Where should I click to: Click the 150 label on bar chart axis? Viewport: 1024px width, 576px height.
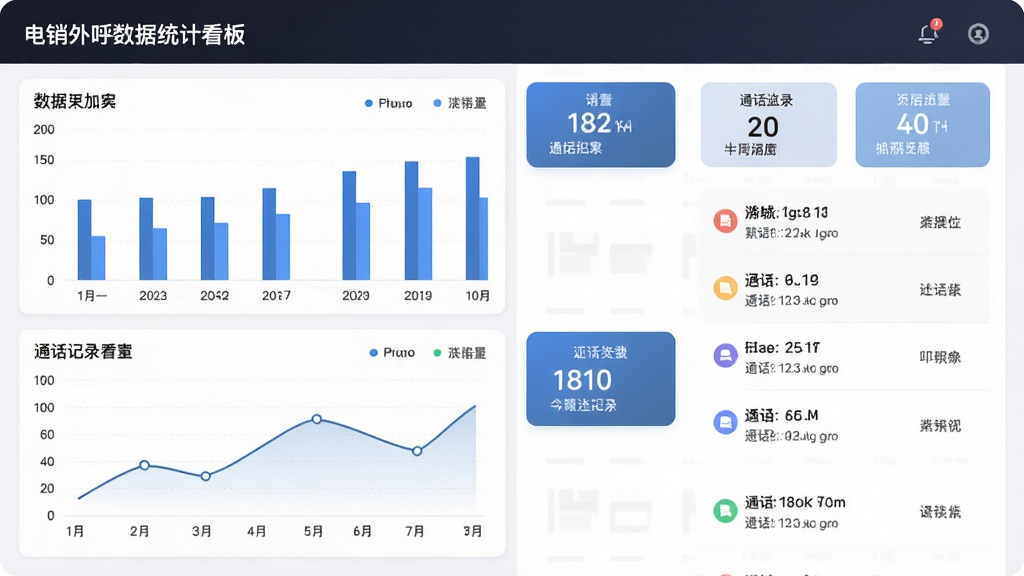[44, 160]
